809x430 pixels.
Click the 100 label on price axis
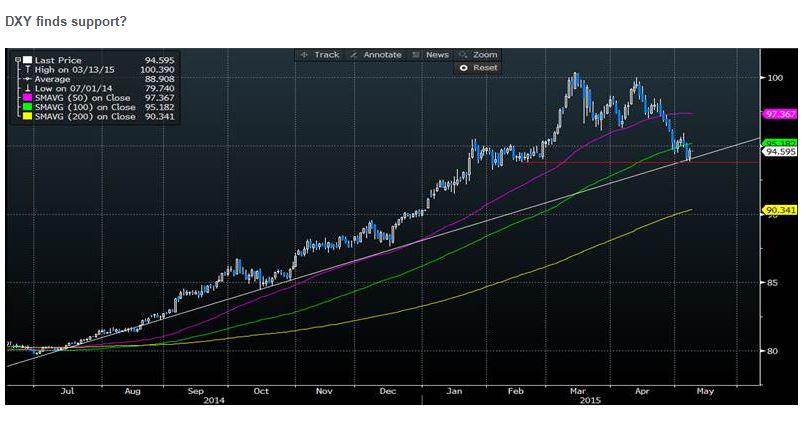click(775, 78)
